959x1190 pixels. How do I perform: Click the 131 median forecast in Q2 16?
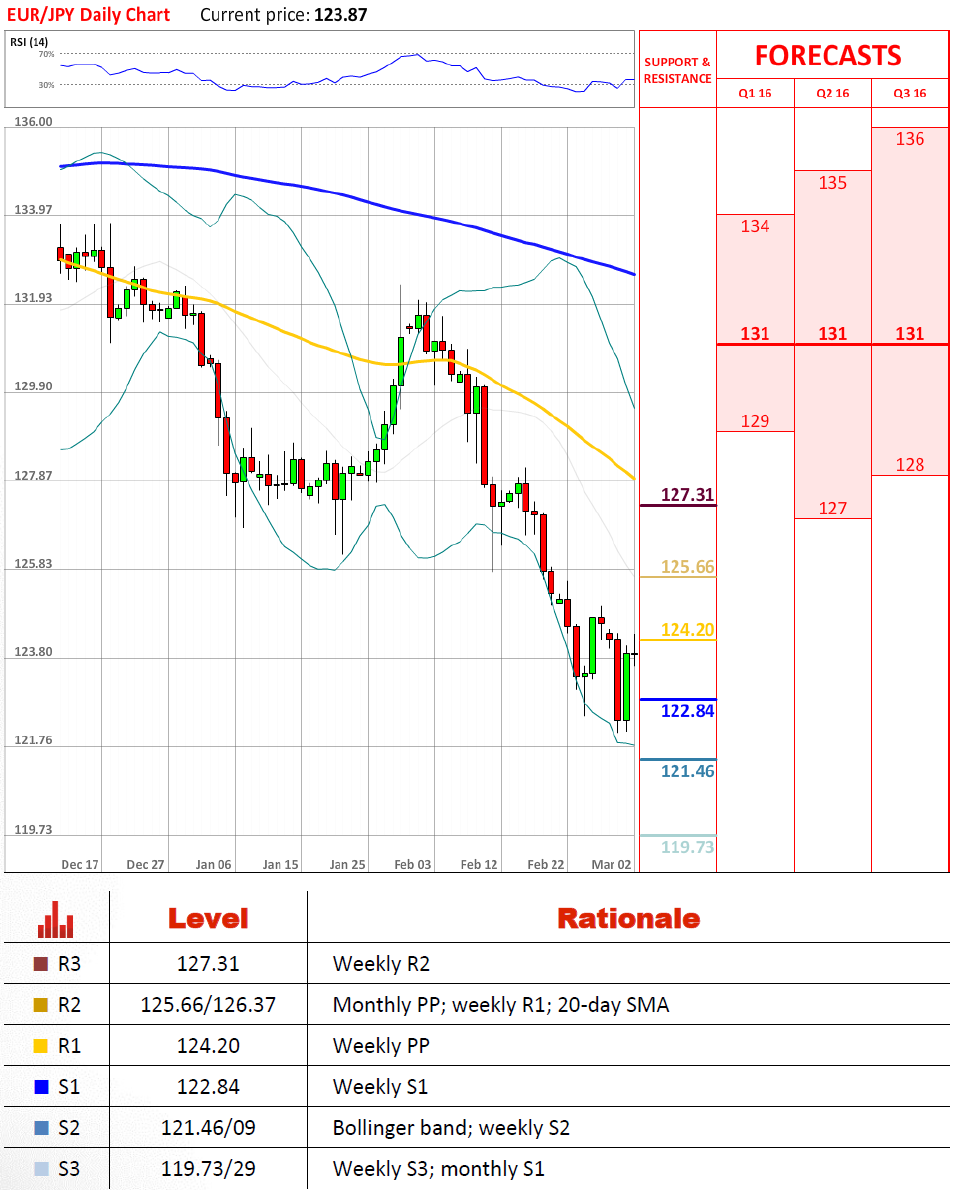tap(832, 334)
